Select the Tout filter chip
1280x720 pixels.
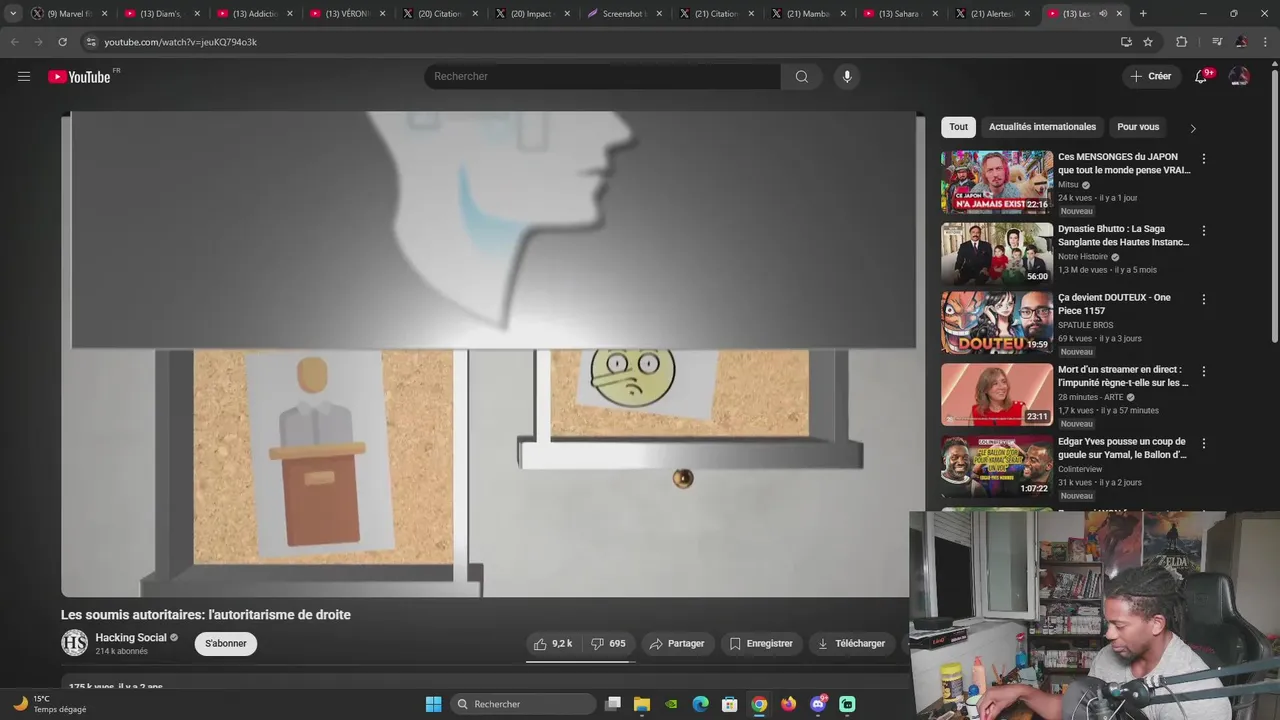pyautogui.click(x=958, y=127)
